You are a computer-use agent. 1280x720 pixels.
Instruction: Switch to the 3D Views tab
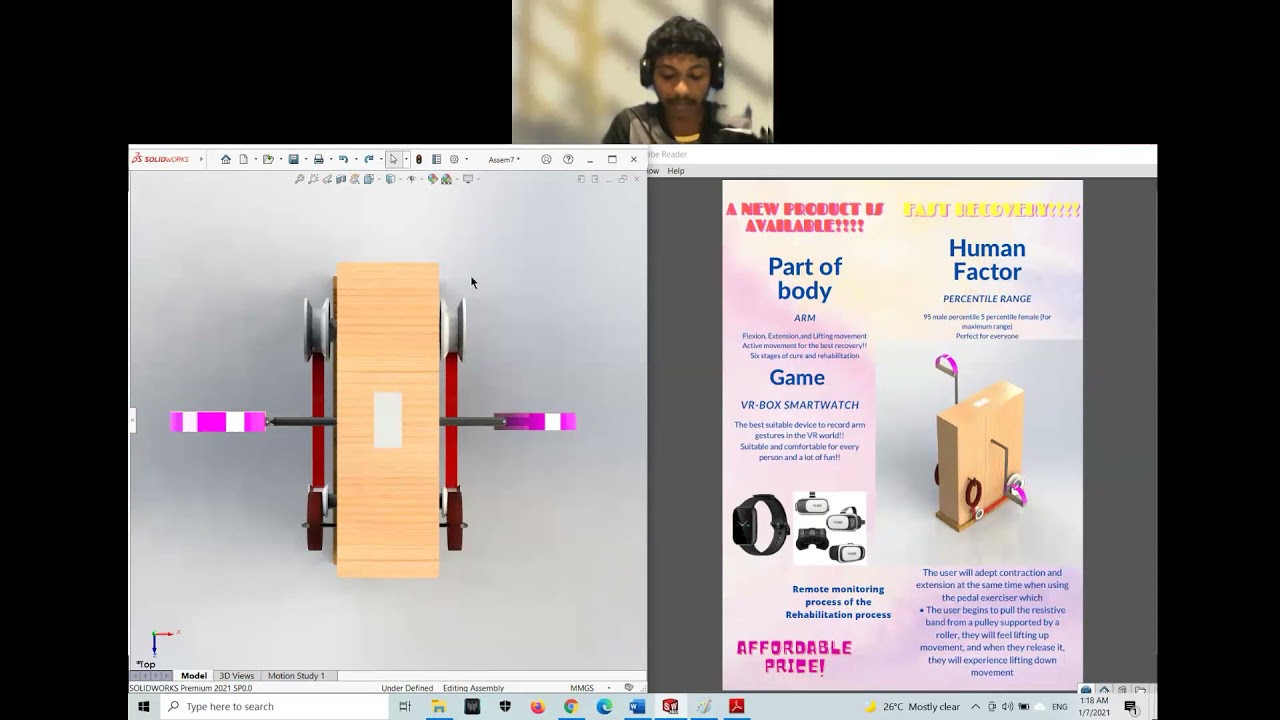coord(237,676)
